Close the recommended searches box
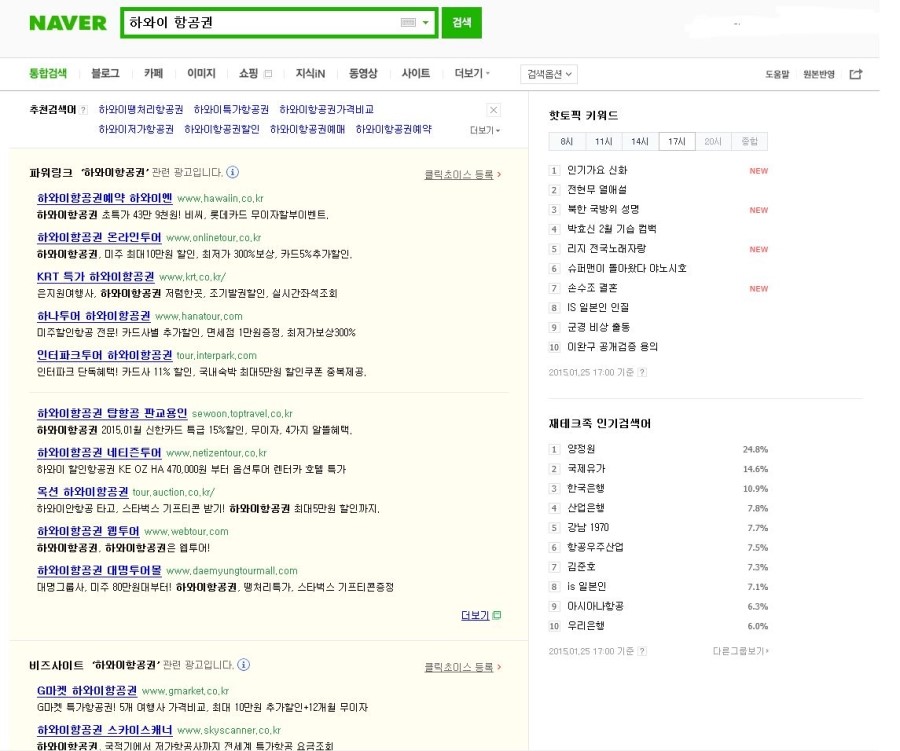The image size is (900, 751). pos(493,110)
